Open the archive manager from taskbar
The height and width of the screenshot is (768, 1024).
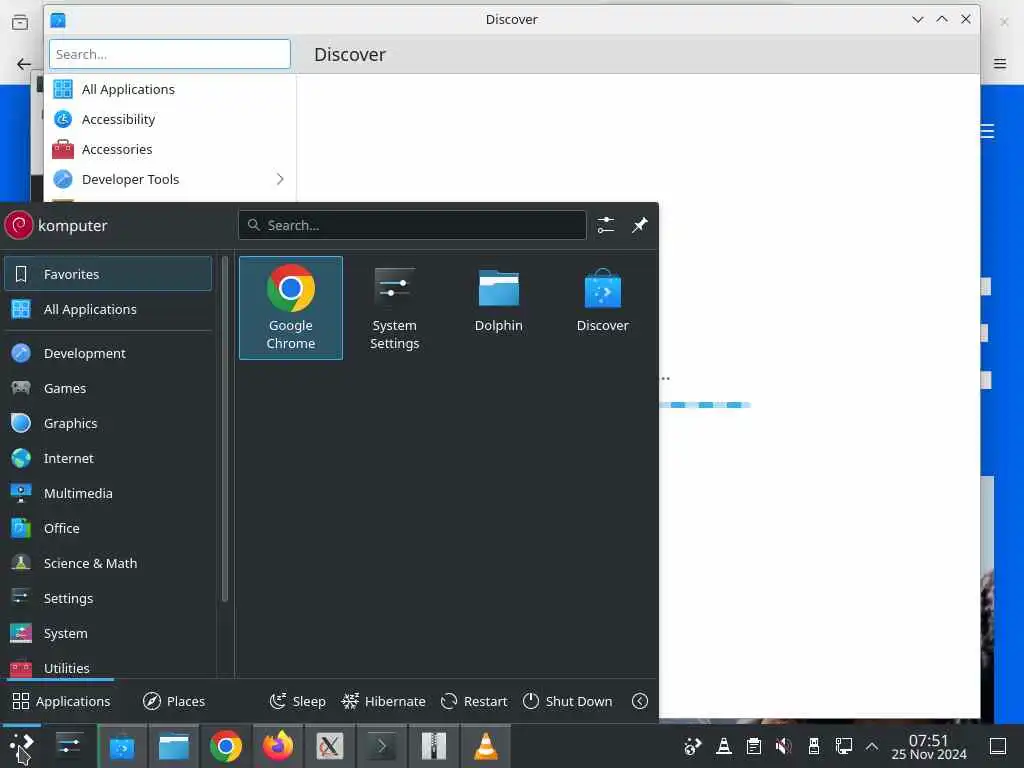click(434, 746)
